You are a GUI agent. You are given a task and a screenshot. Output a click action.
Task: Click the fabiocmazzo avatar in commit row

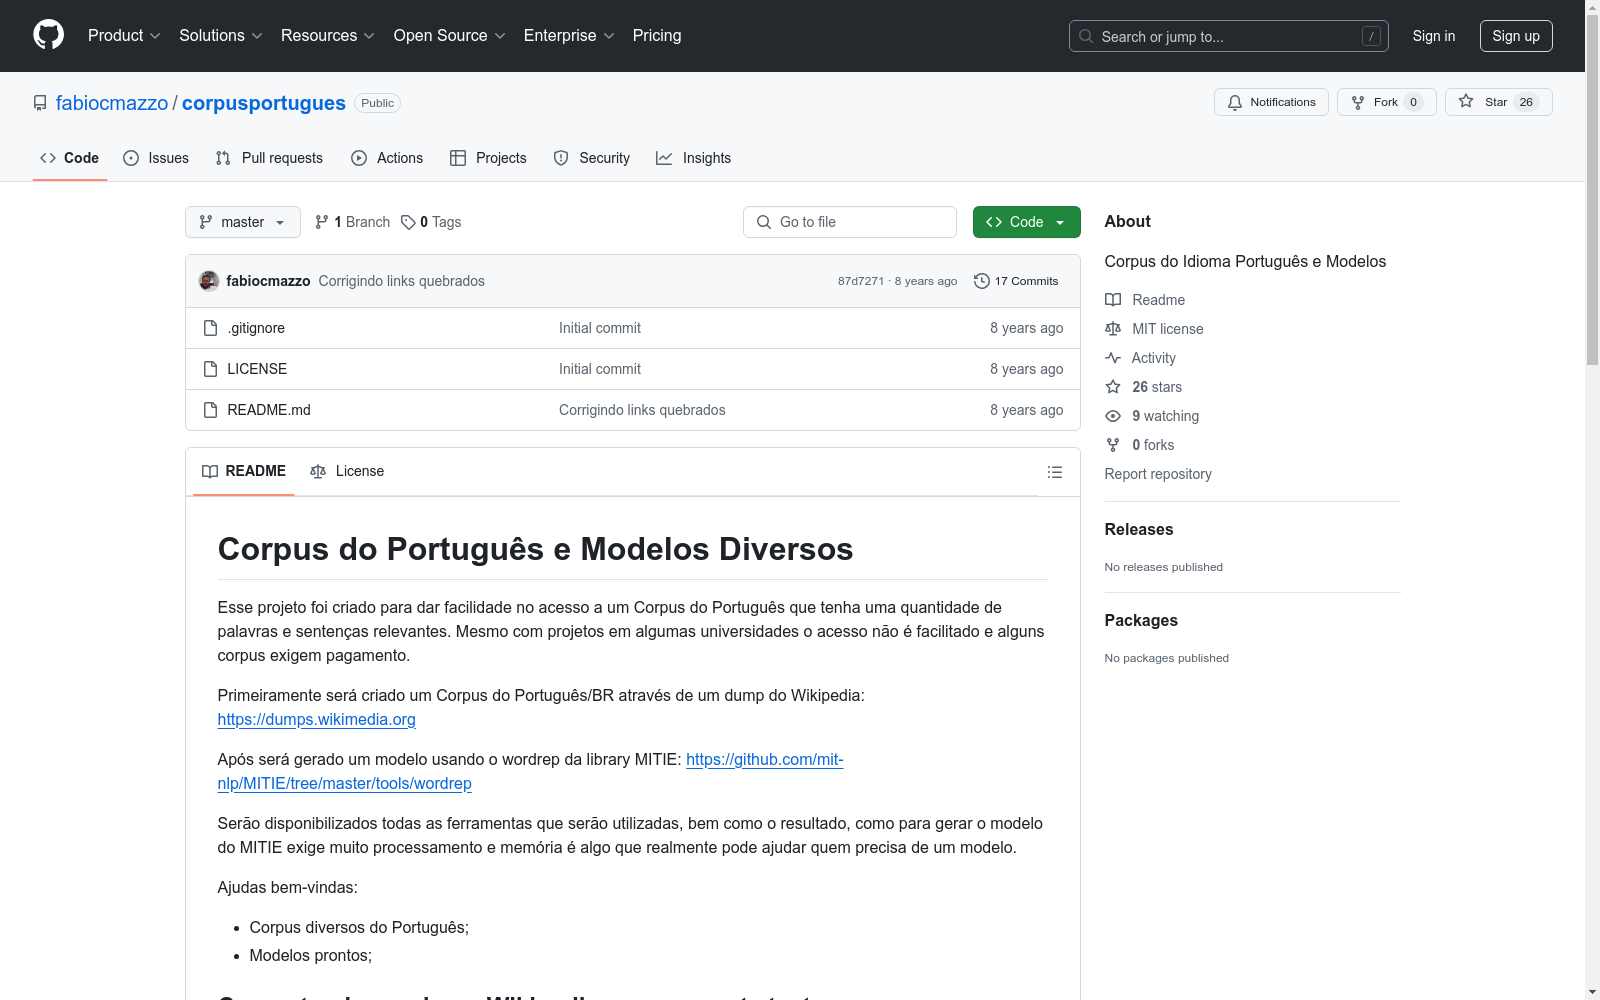209,281
